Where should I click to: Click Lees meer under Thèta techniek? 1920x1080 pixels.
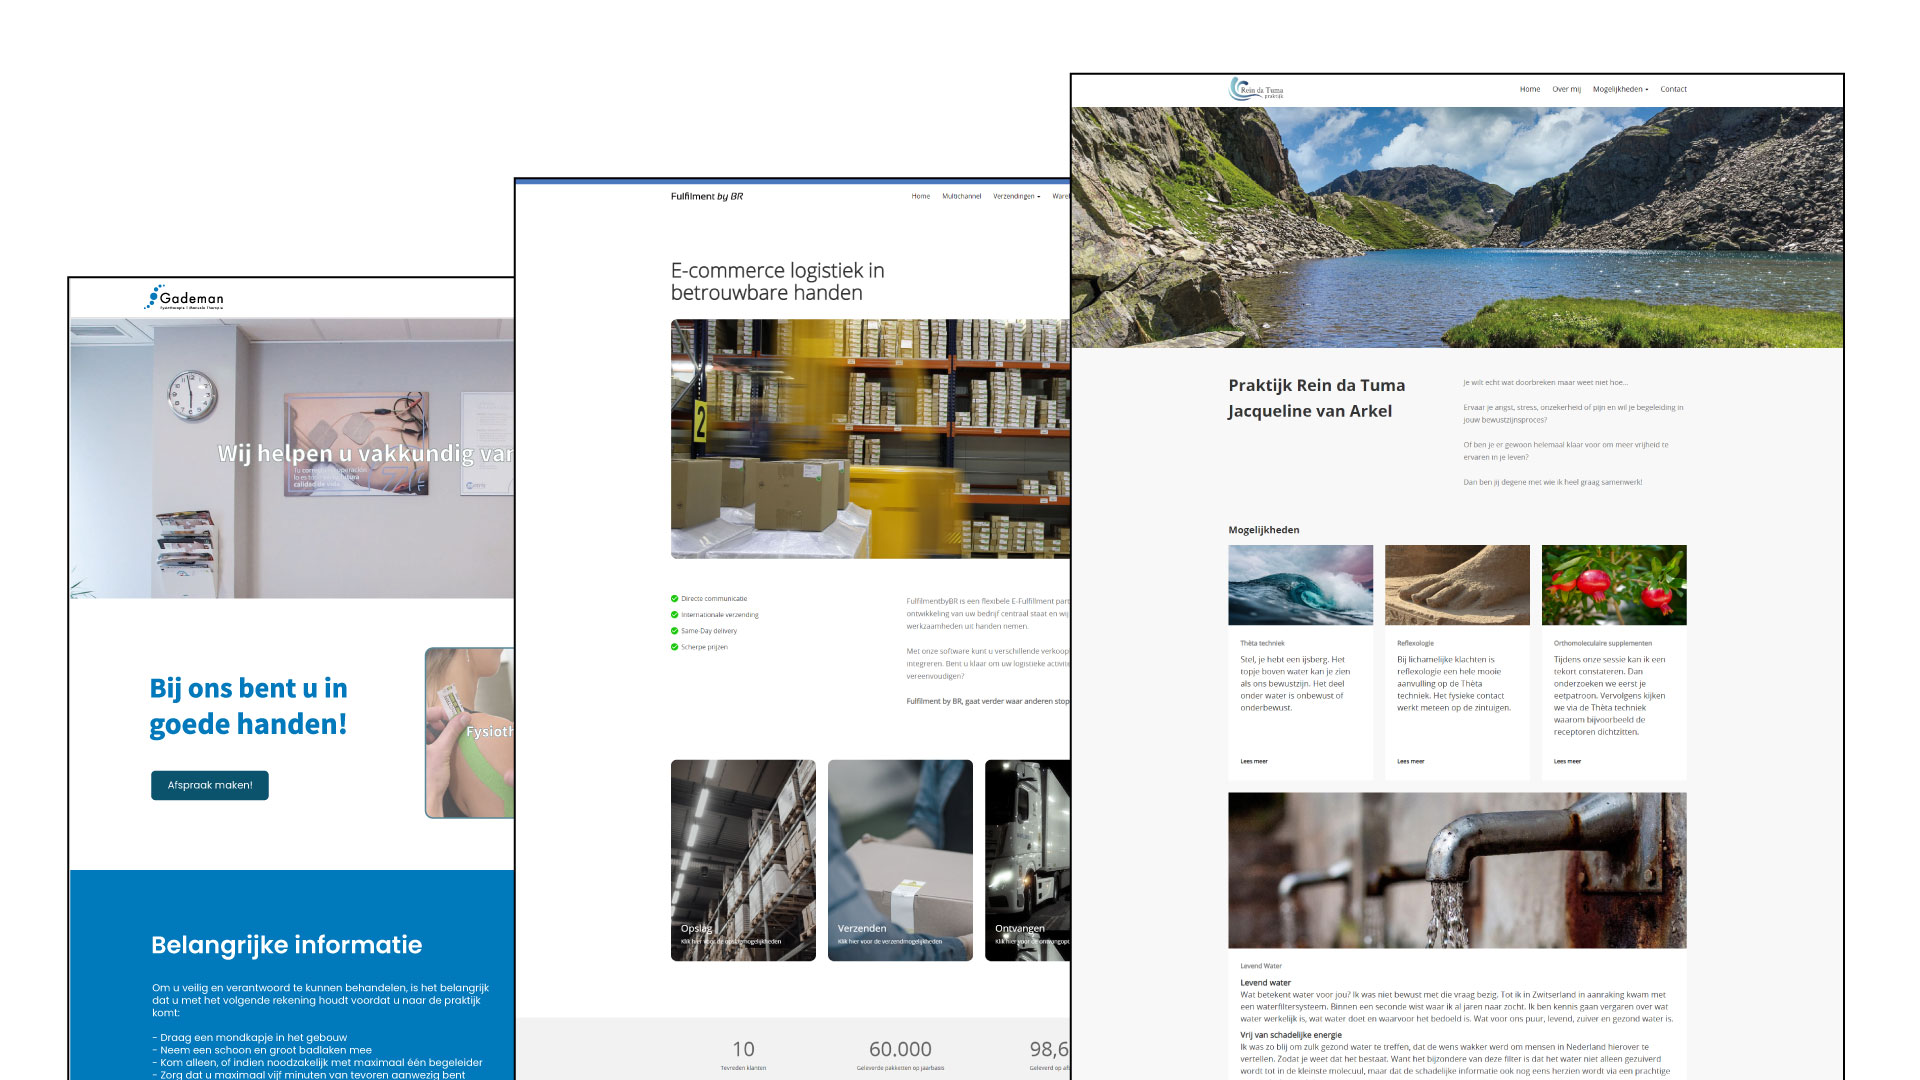1254,761
